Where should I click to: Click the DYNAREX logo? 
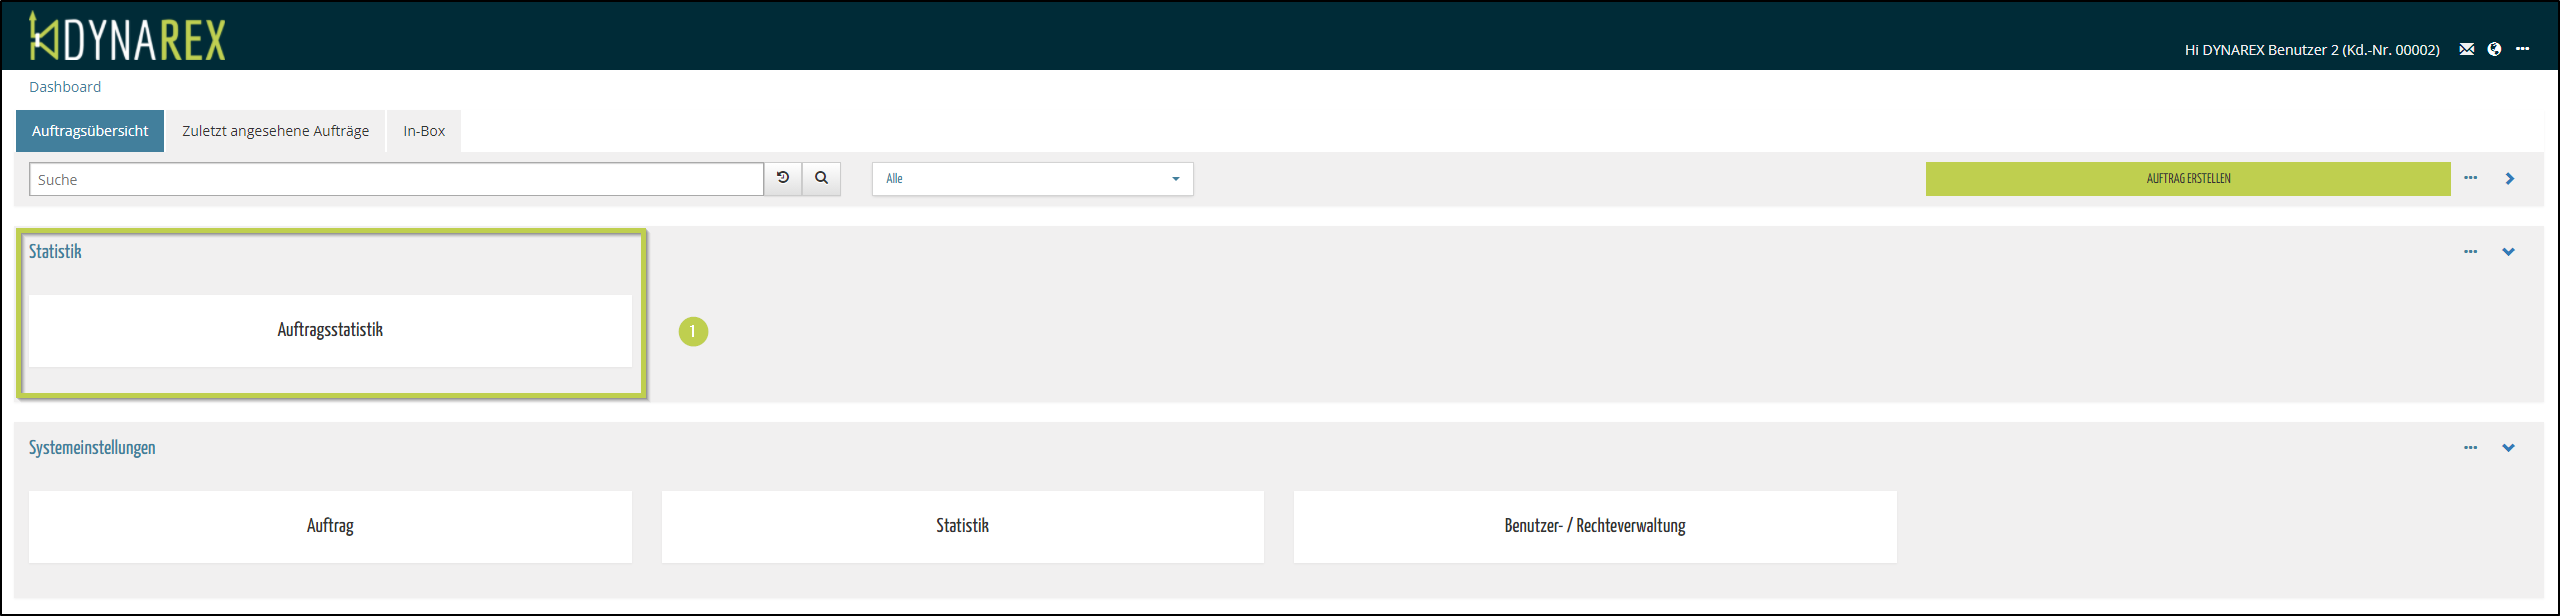tap(127, 38)
